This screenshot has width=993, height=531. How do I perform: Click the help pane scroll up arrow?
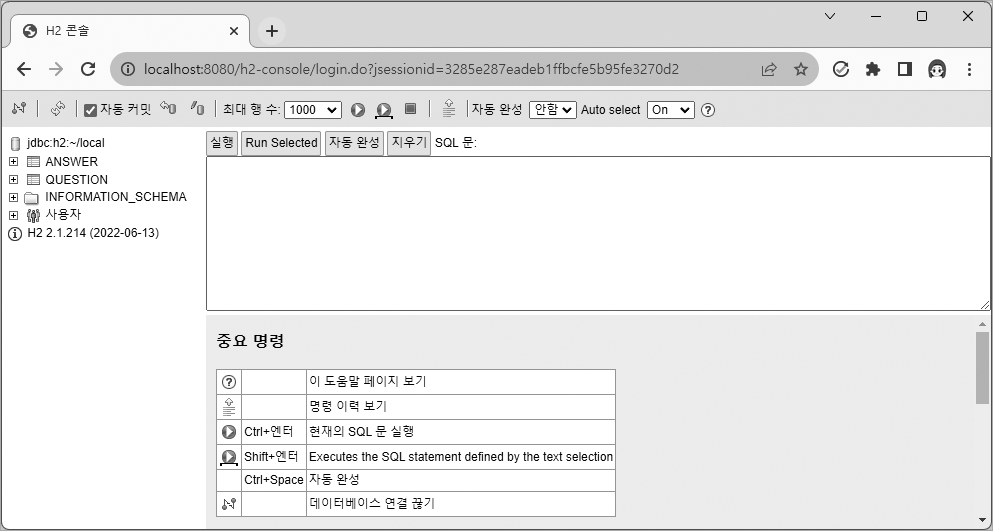(982, 324)
